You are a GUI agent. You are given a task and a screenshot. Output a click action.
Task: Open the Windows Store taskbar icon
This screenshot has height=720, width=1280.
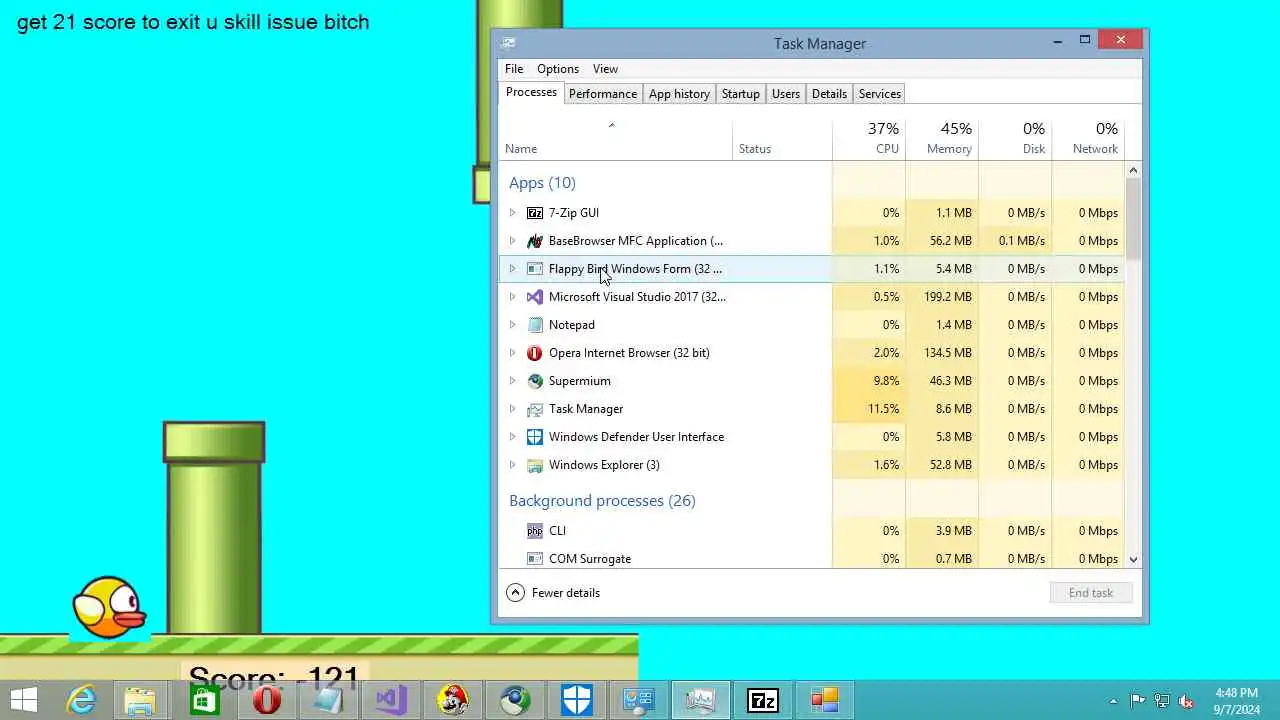tap(204, 700)
